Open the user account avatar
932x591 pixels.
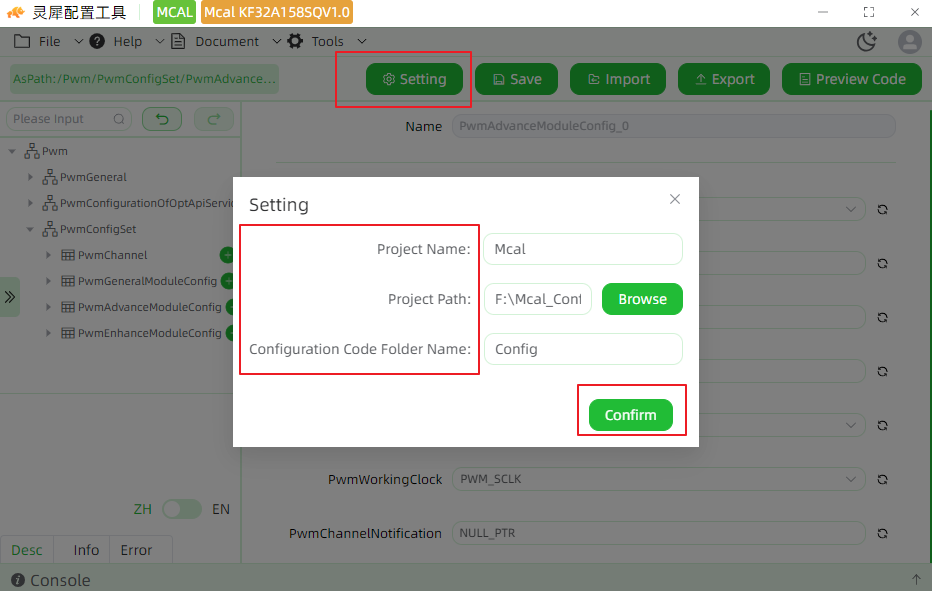(x=909, y=42)
